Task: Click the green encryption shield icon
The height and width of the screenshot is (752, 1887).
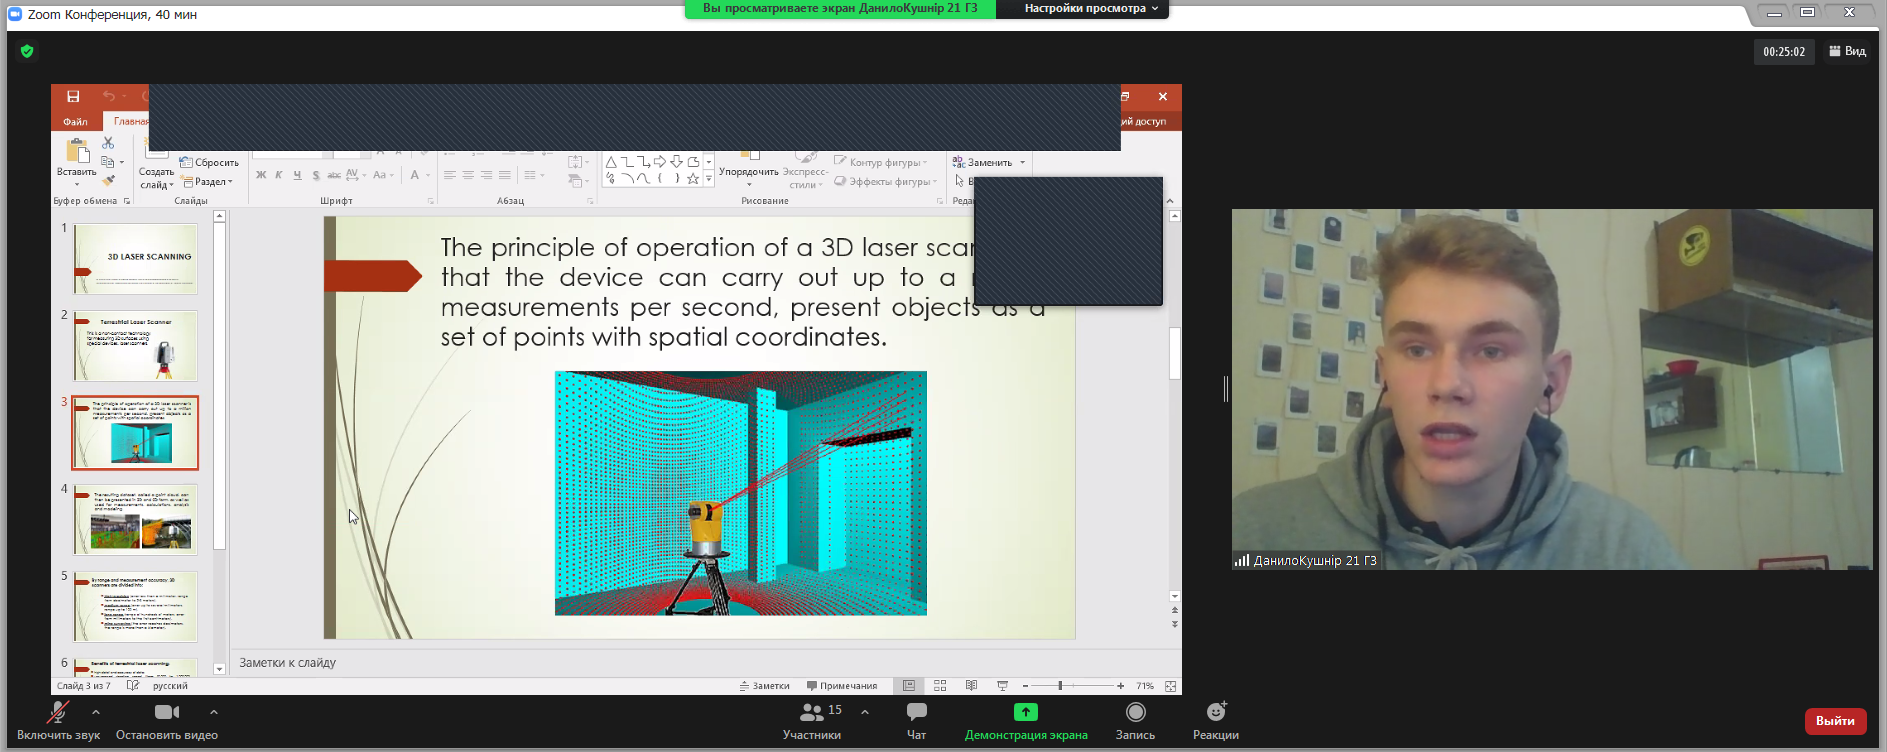Action: tap(27, 51)
